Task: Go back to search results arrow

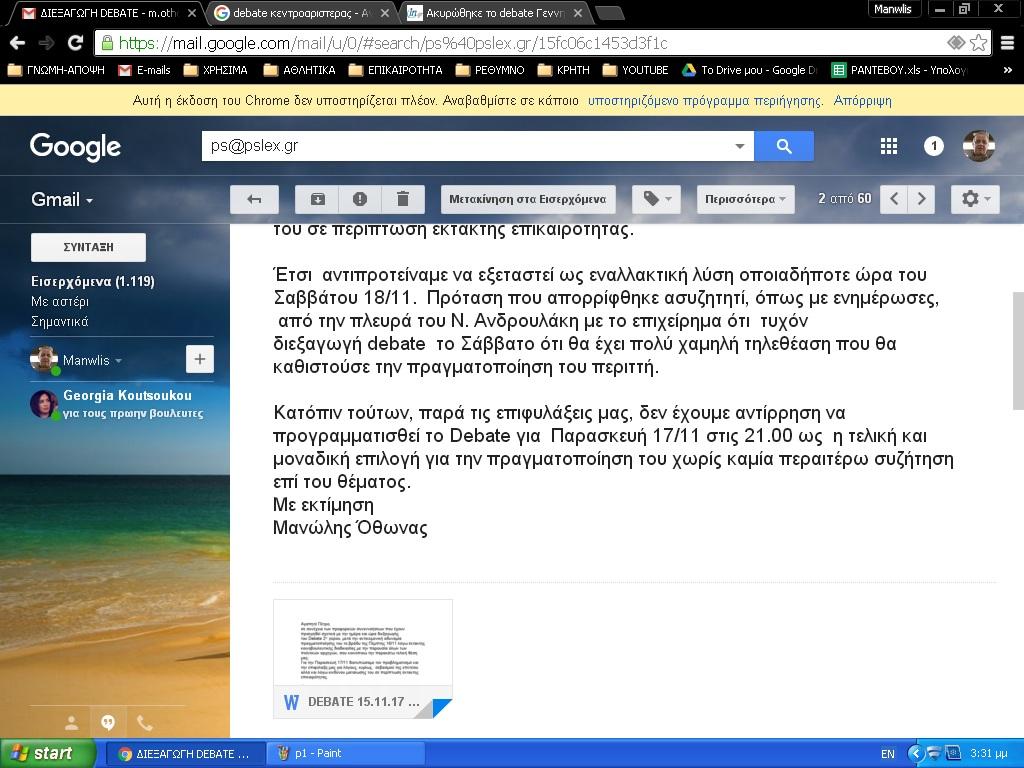Action: (254, 199)
